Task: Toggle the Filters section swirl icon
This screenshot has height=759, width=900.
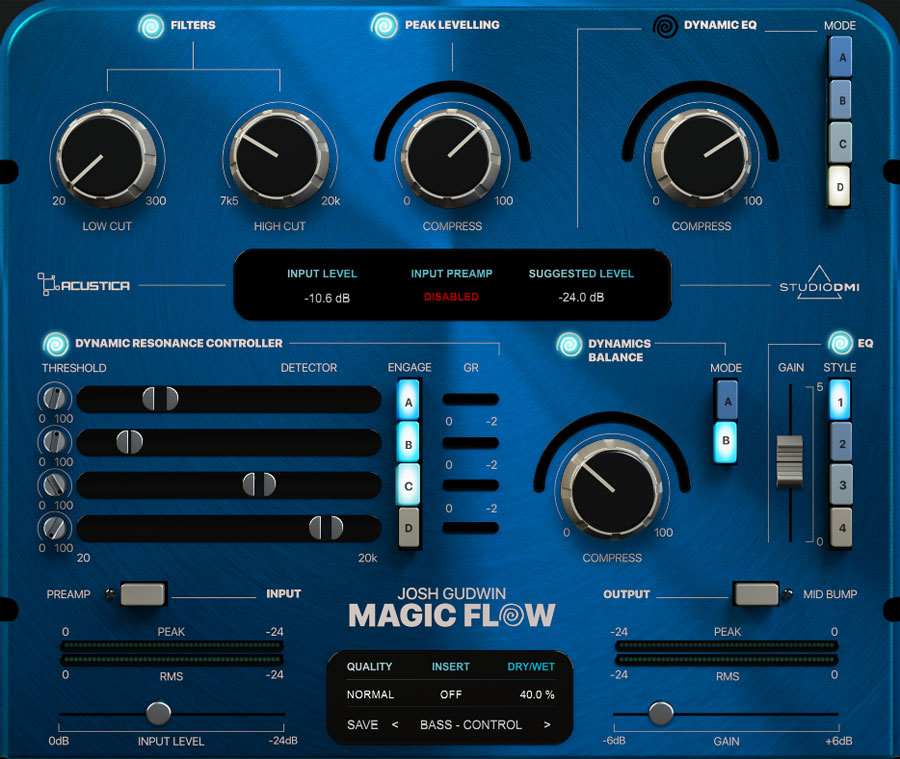Action: pos(152,26)
